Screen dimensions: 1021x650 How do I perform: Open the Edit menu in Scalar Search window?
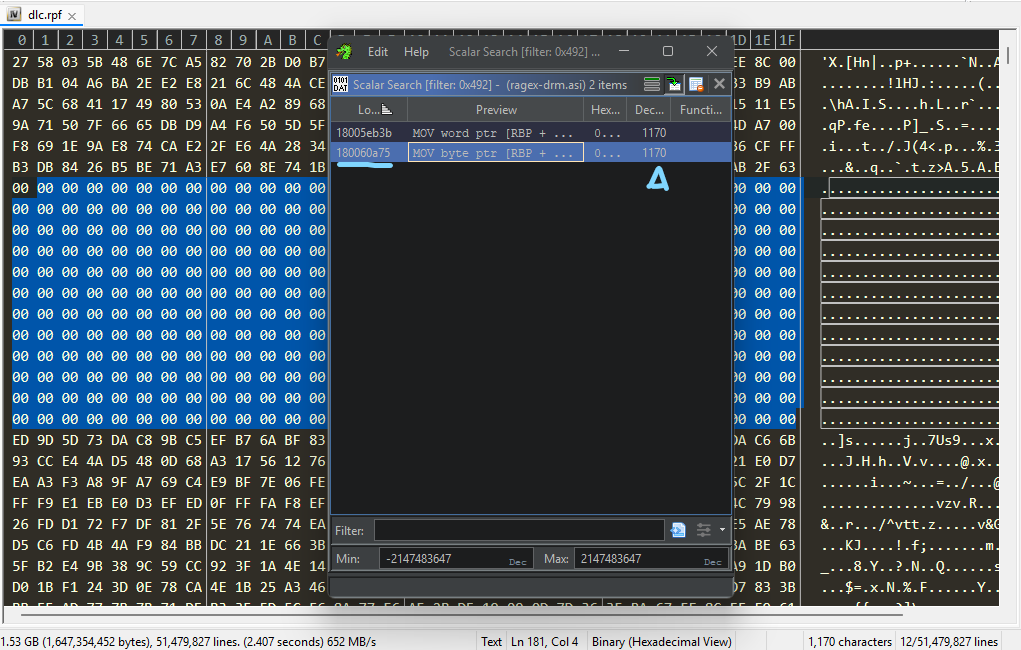(378, 52)
